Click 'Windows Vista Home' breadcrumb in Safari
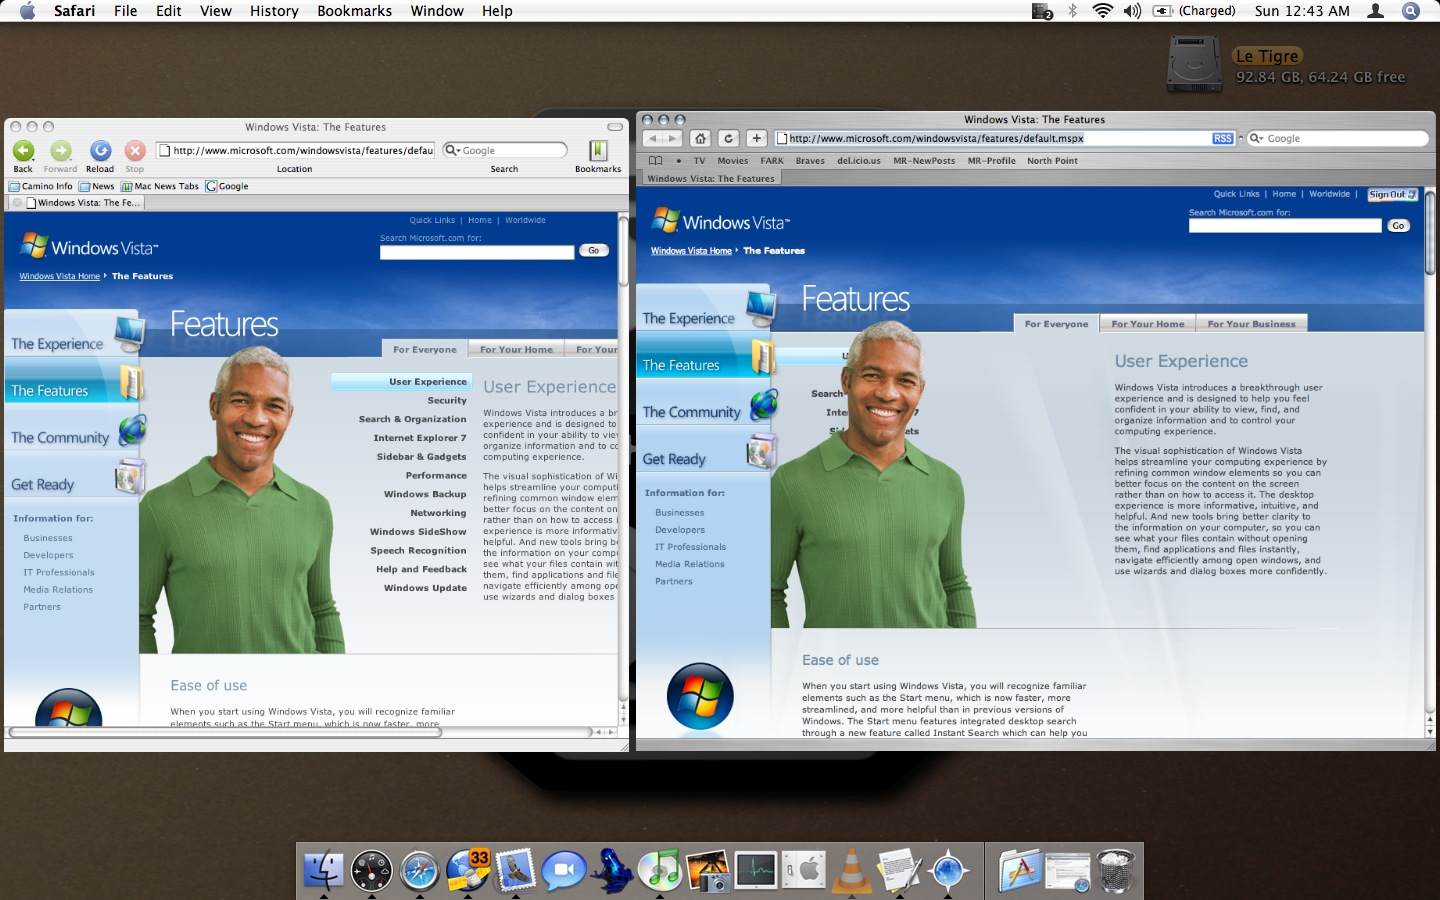1440x900 pixels. click(x=691, y=251)
